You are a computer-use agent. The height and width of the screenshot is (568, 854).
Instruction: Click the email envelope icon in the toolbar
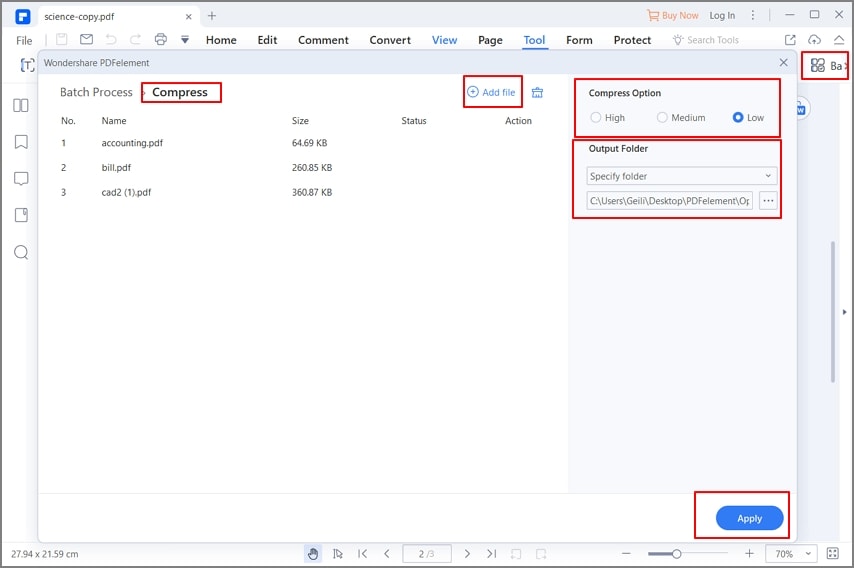point(86,39)
